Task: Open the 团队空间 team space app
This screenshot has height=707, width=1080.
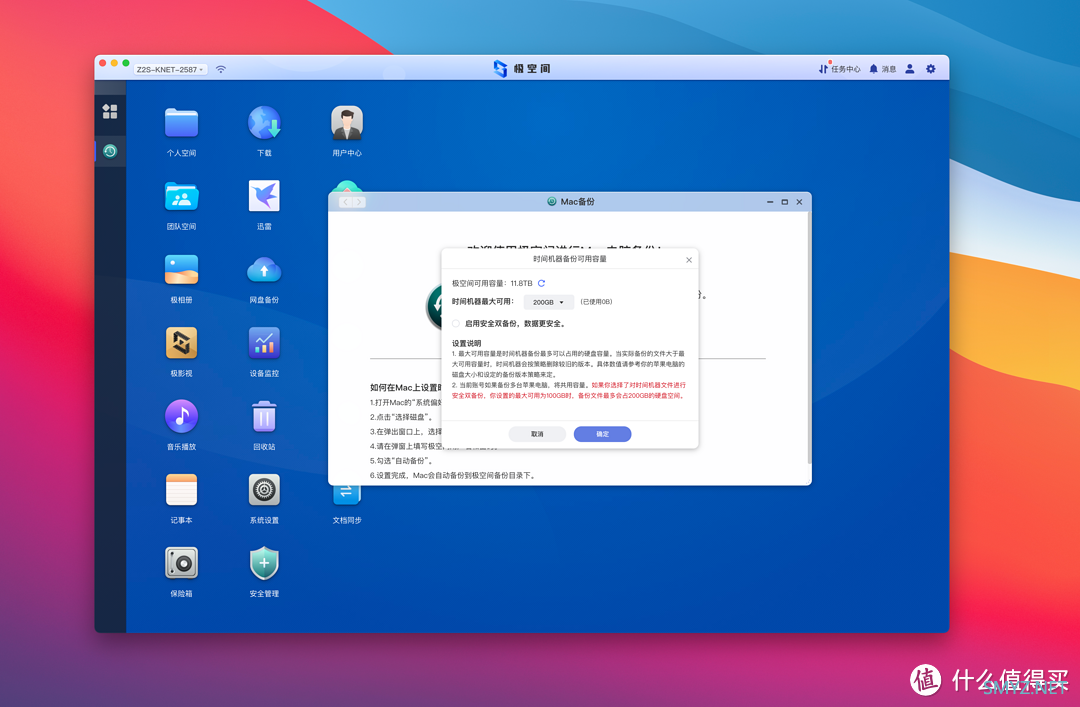Action: pyautogui.click(x=181, y=205)
